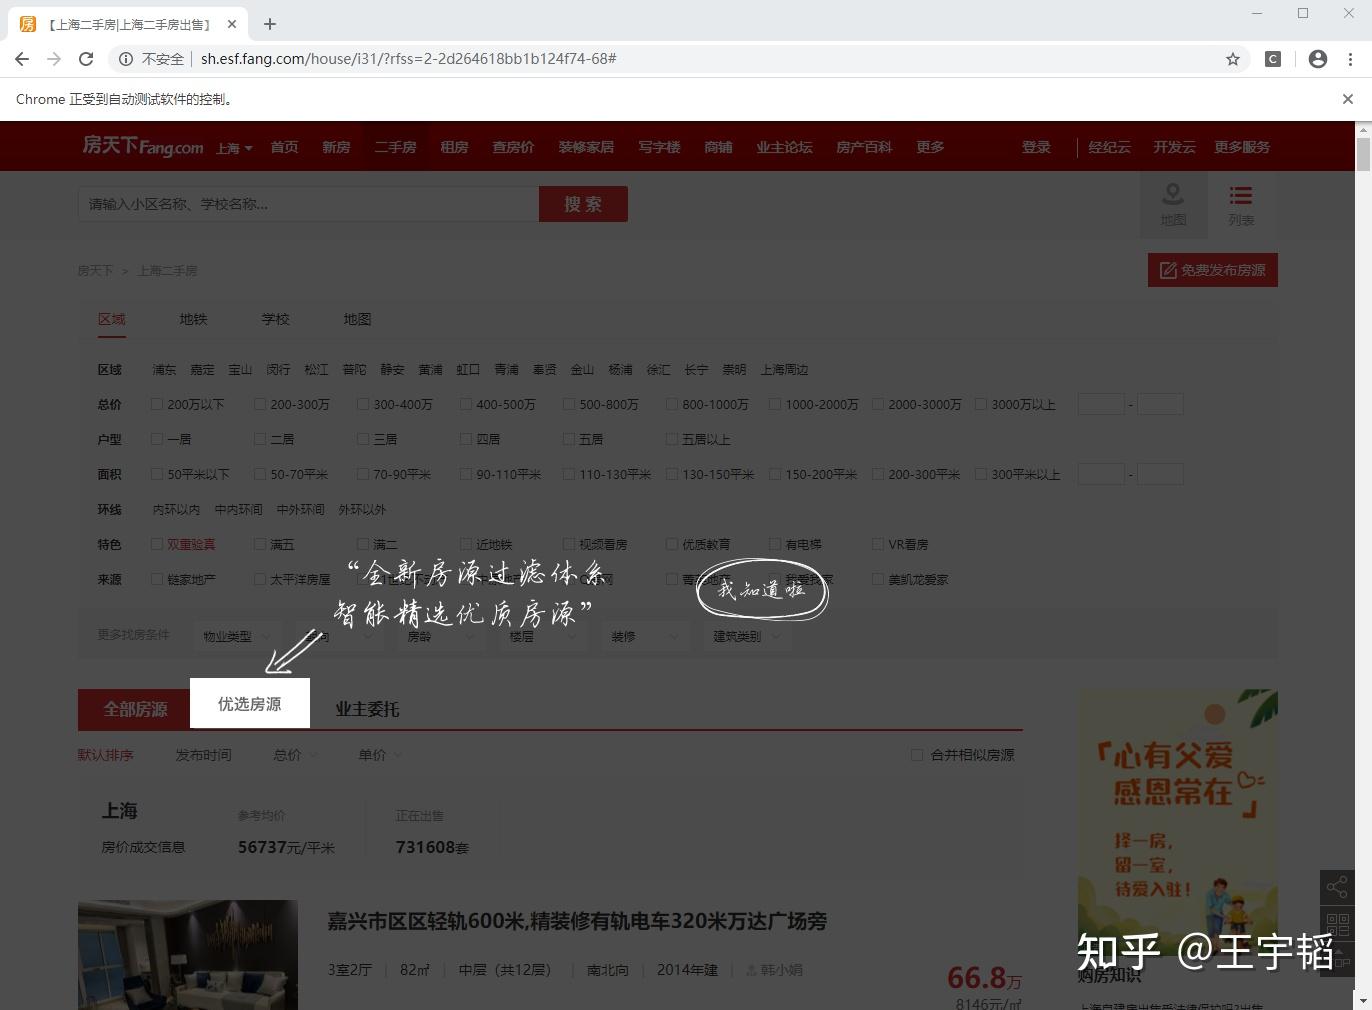The image size is (1372, 1010).
Task: Open the 二手房 navigation menu item
Action: tap(395, 146)
